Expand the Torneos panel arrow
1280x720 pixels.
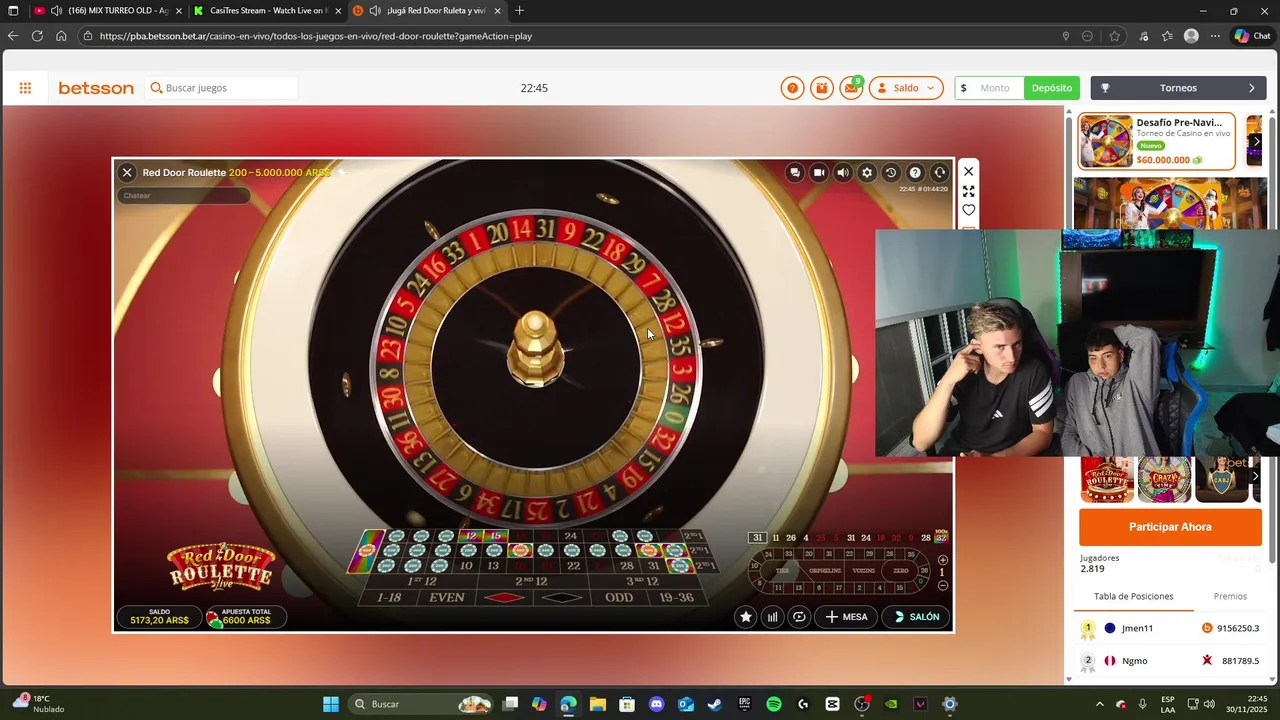(1251, 88)
